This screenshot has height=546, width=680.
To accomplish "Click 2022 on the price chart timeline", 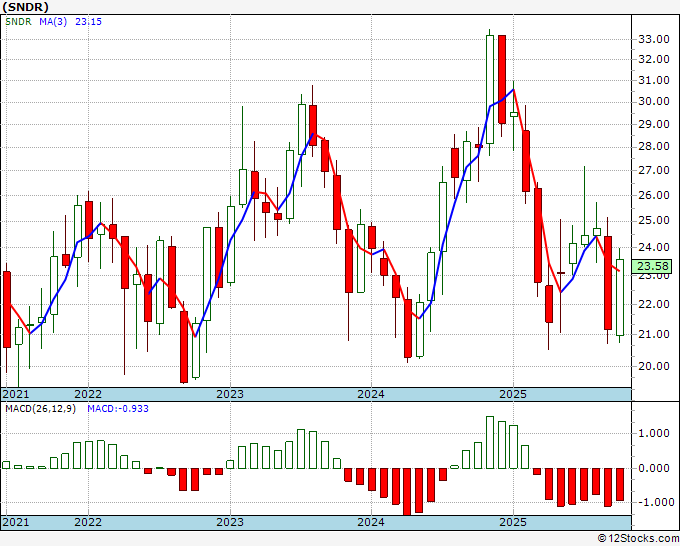I will pyautogui.click(x=88, y=394).
